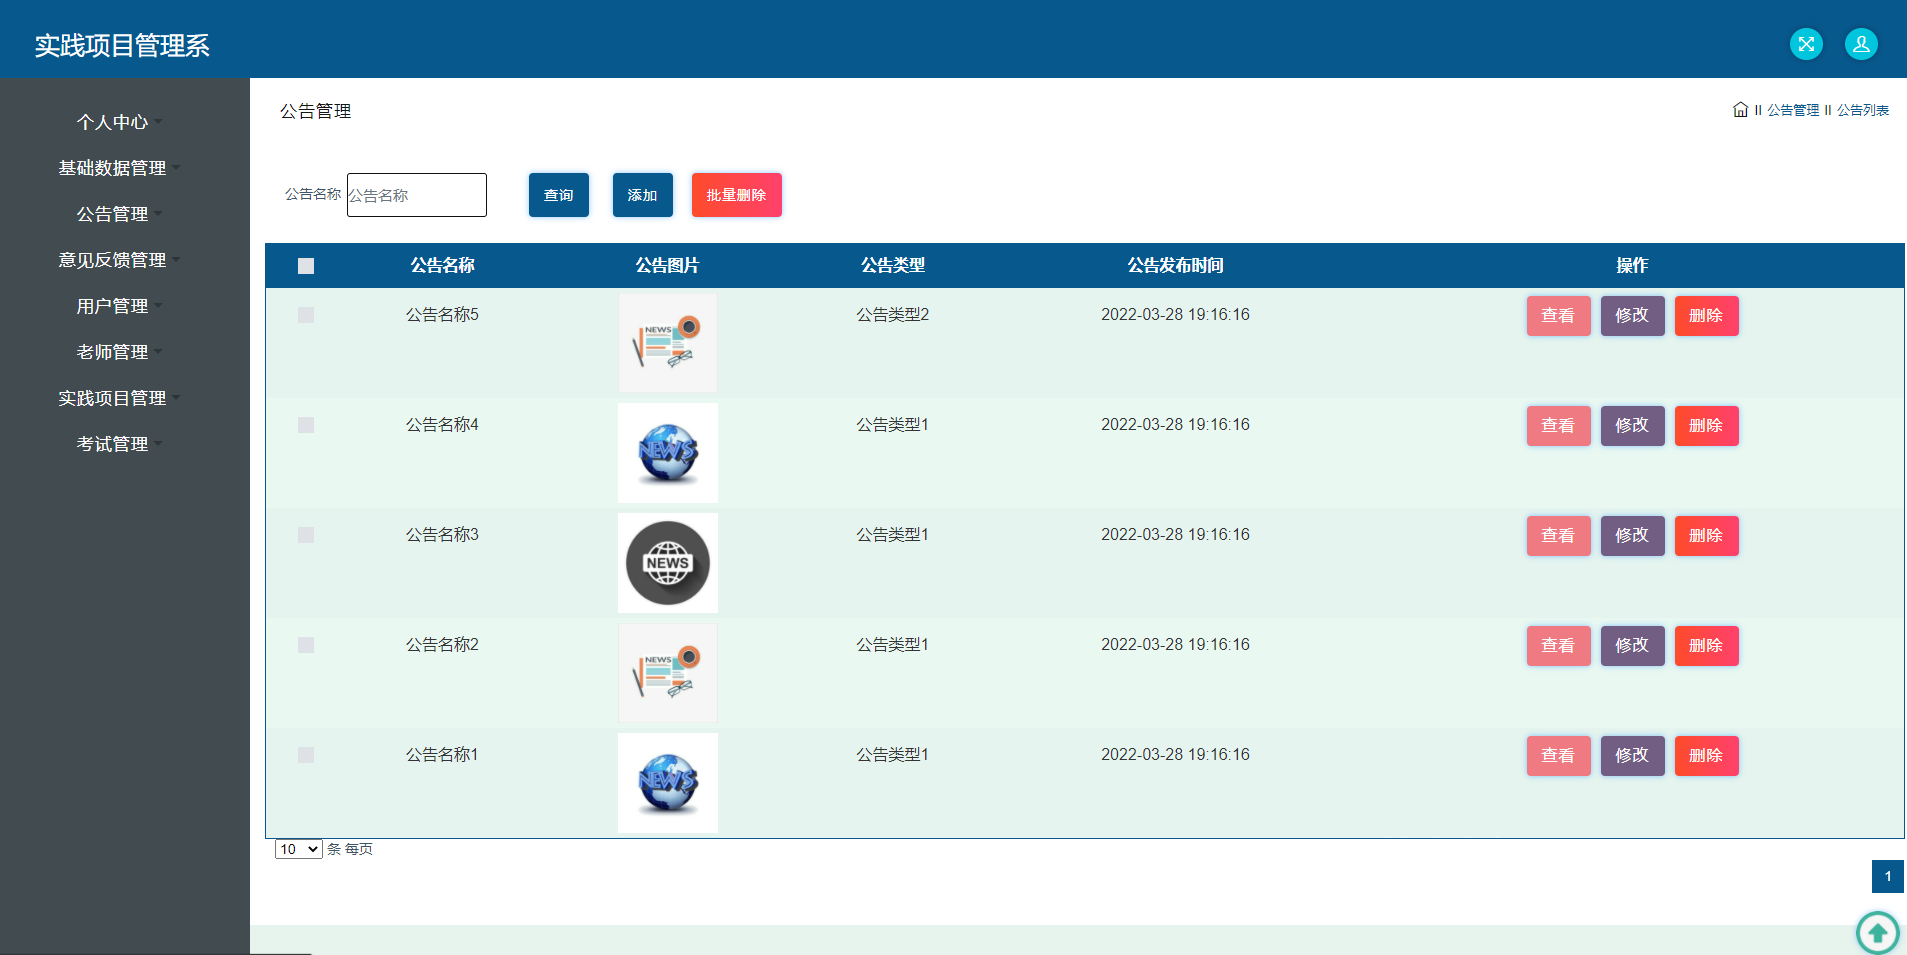
Task: Open the 公告列表 breadcrumb link
Action: [1864, 110]
